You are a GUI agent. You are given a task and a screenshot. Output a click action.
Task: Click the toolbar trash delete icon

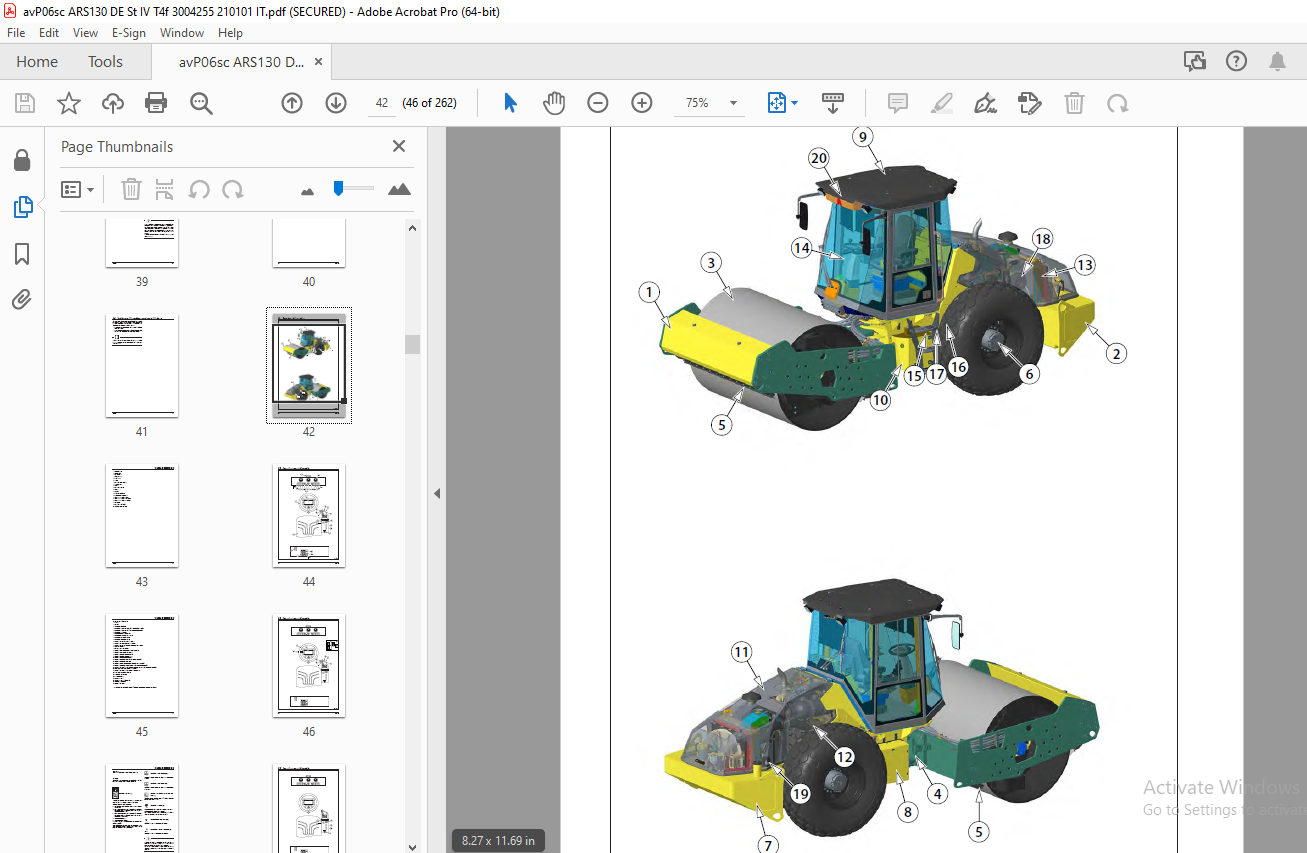tap(1074, 103)
